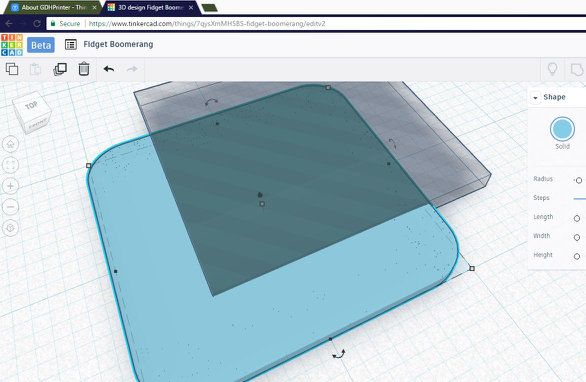The image size is (586, 382).
Task: Click the browser Back arrow
Action: [x=9, y=24]
